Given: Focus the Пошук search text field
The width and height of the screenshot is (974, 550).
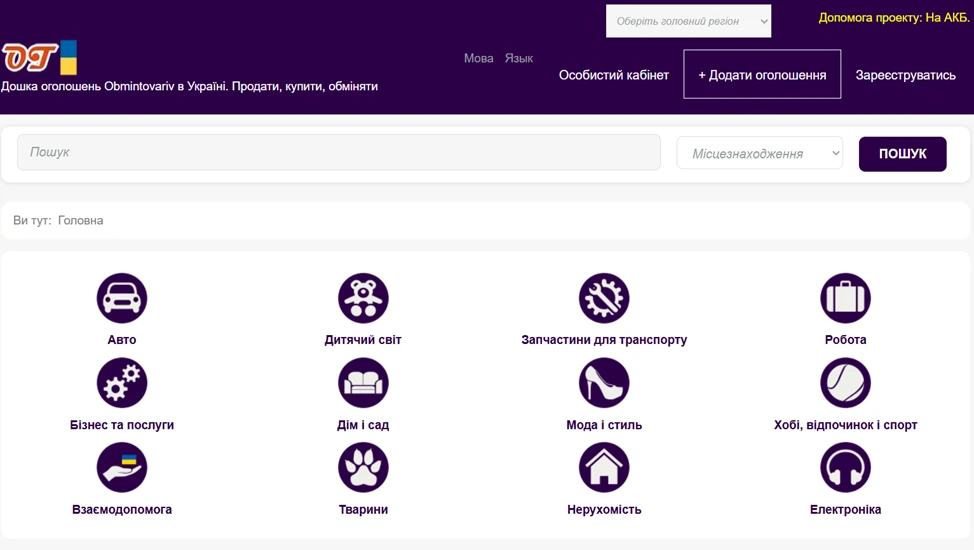Looking at the screenshot, I should 338,152.
